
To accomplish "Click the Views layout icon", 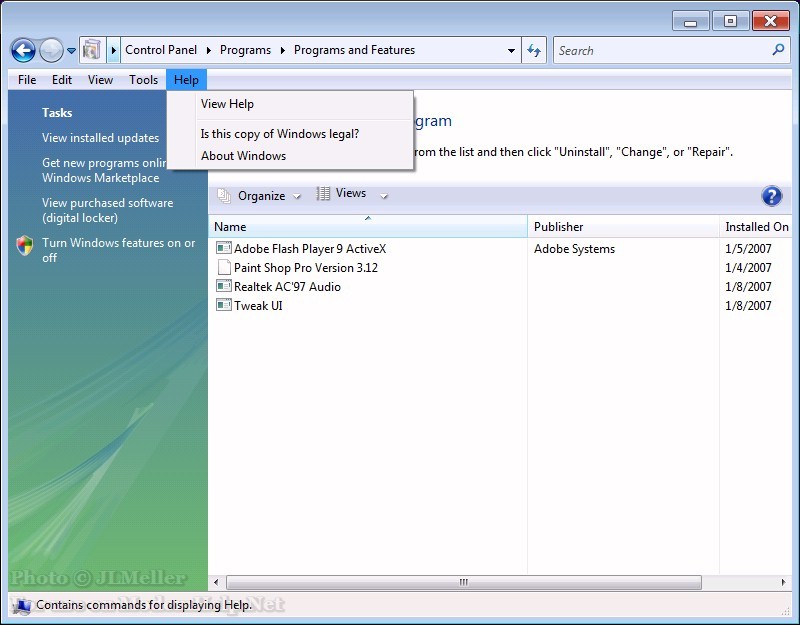I will click(323, 193).
